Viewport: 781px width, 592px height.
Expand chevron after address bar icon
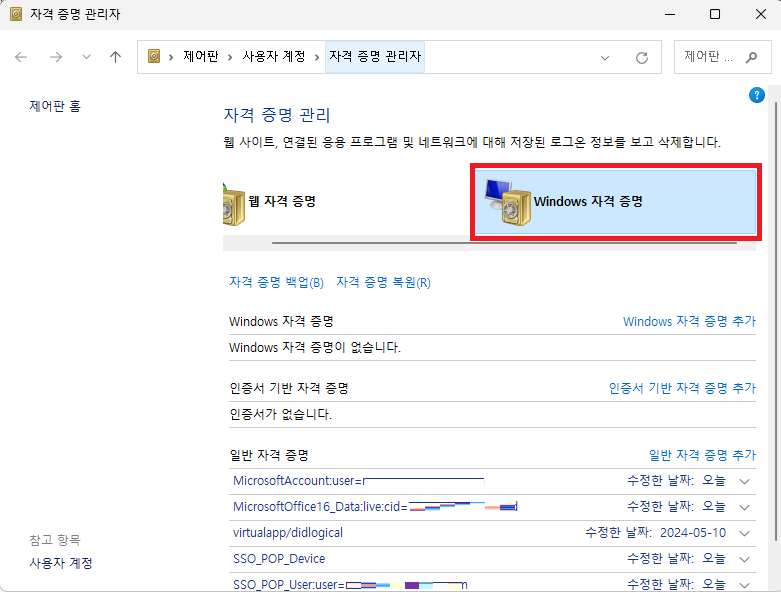171,57
